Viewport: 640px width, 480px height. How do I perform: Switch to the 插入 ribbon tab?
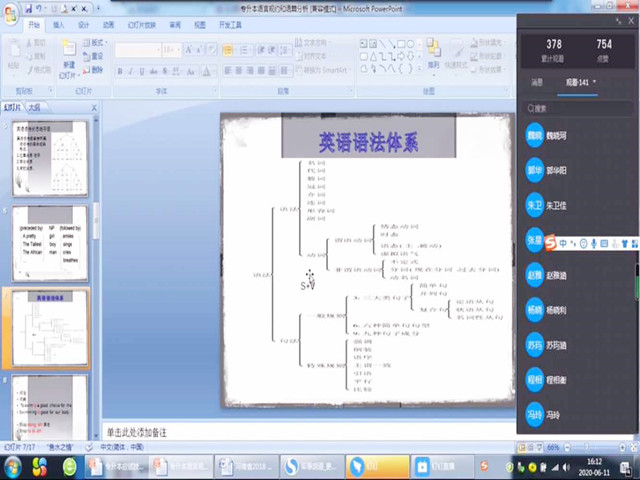tap(59, 24)
